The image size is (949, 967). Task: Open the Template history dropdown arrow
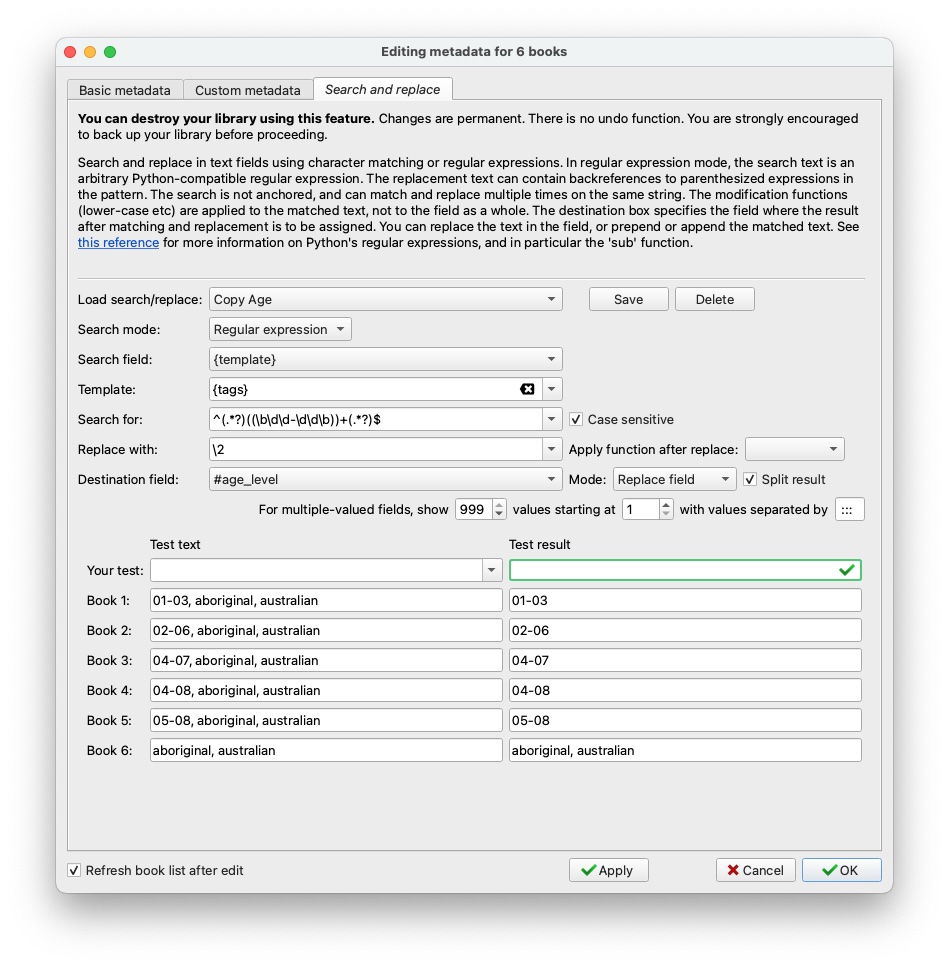[x=552, y=389]
